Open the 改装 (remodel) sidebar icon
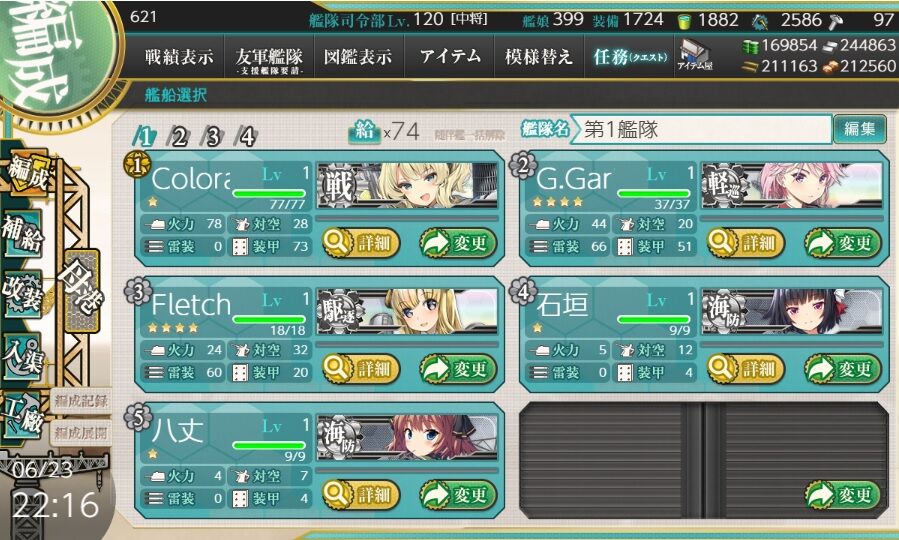899x540 pixels. [x=22, y=295]
